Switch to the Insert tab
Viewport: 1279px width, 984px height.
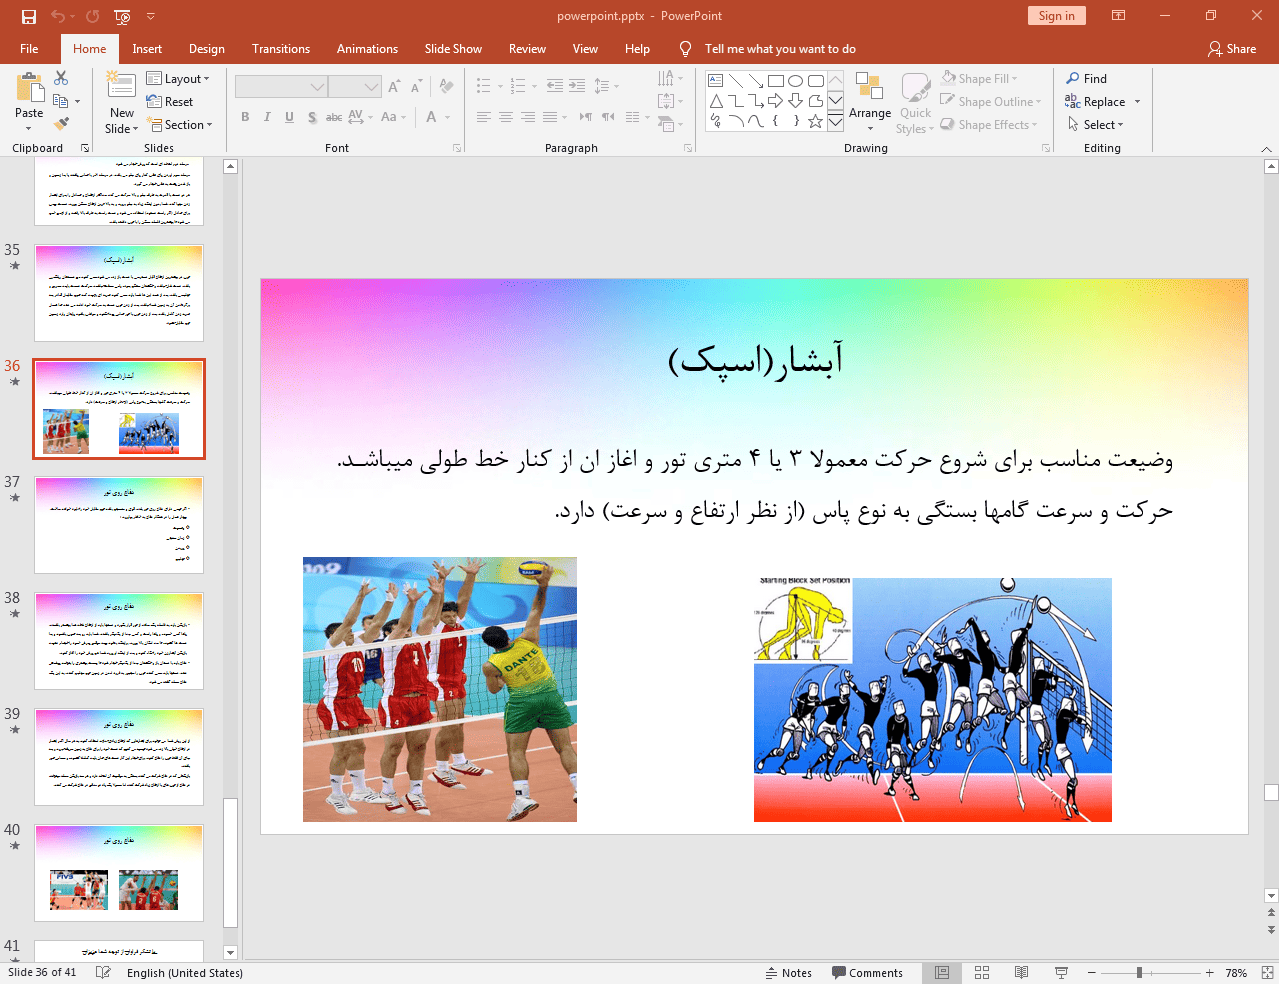[x=147, y=48]
